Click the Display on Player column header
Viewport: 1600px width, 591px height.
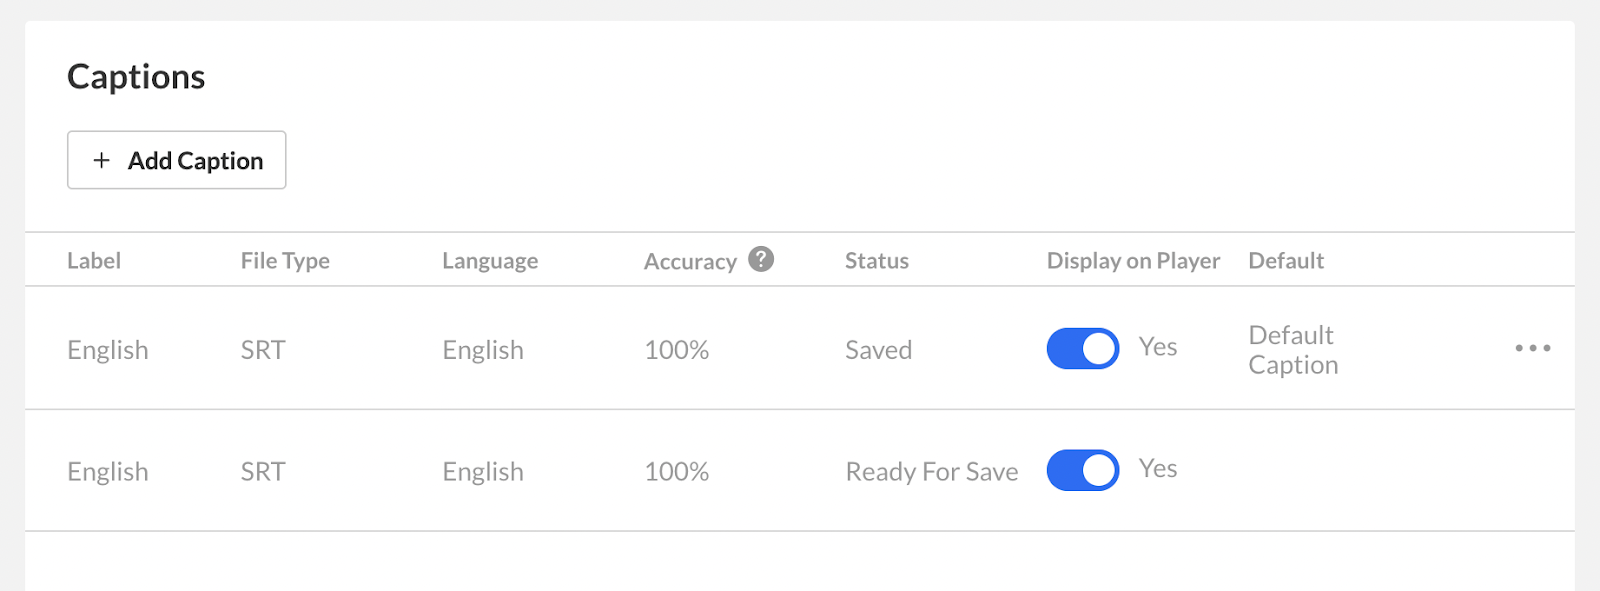(1133, 261)
